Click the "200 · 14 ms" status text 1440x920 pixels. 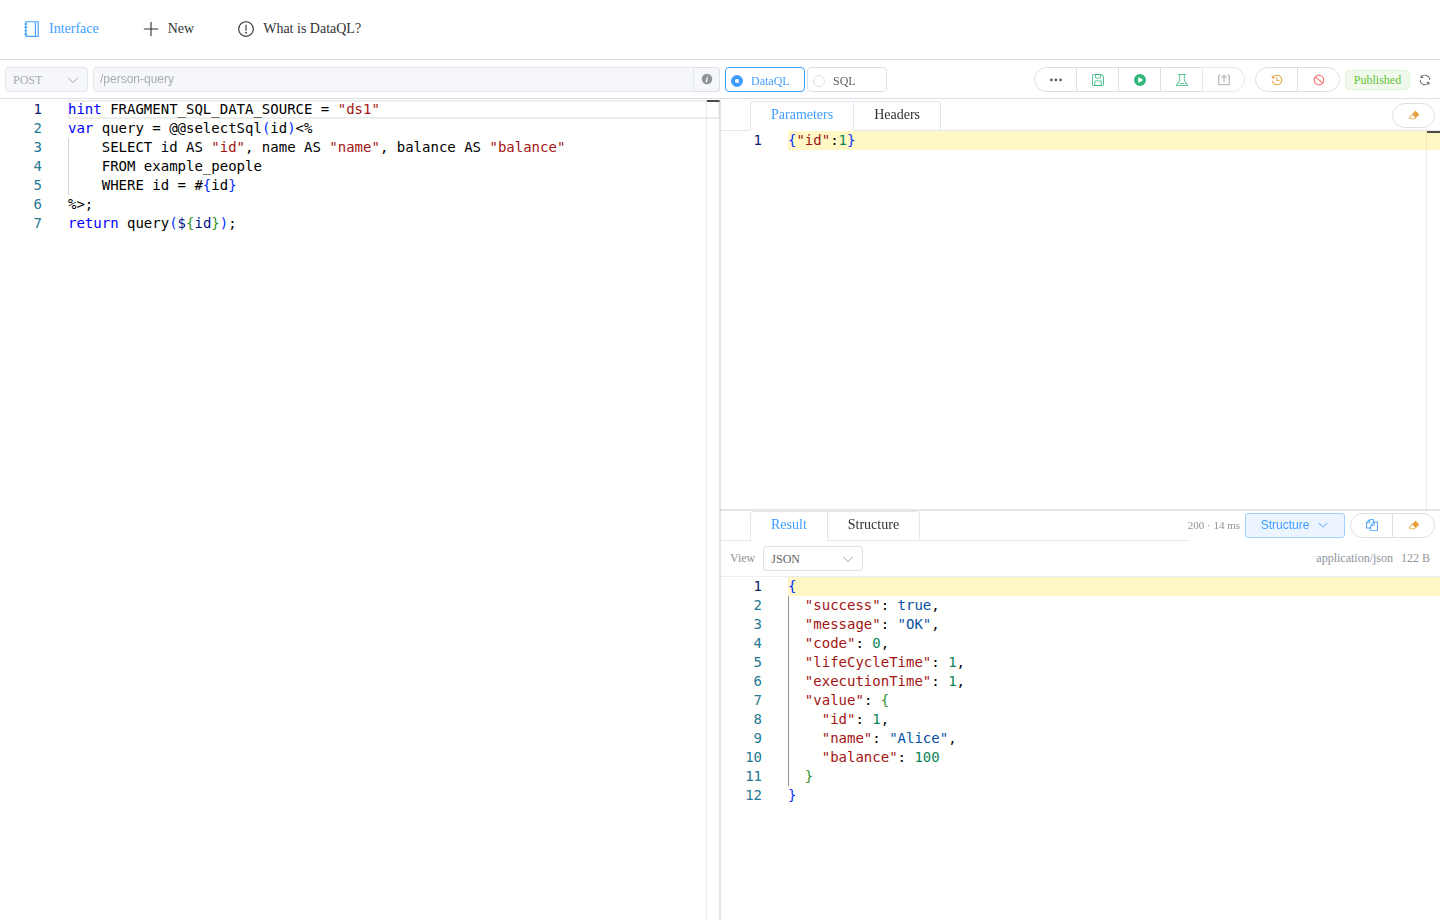[1213, 526]
